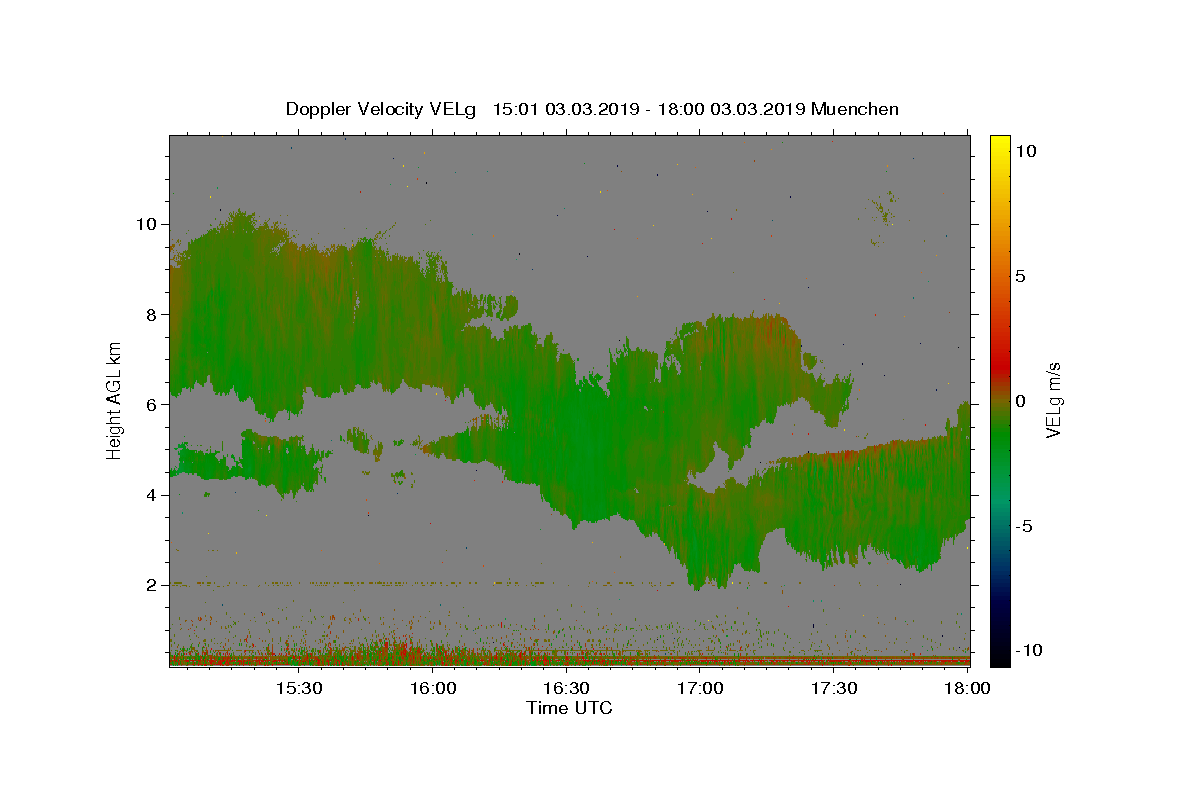Click the plot title 'Doppler Velocity VELg'

coord(382,109)
